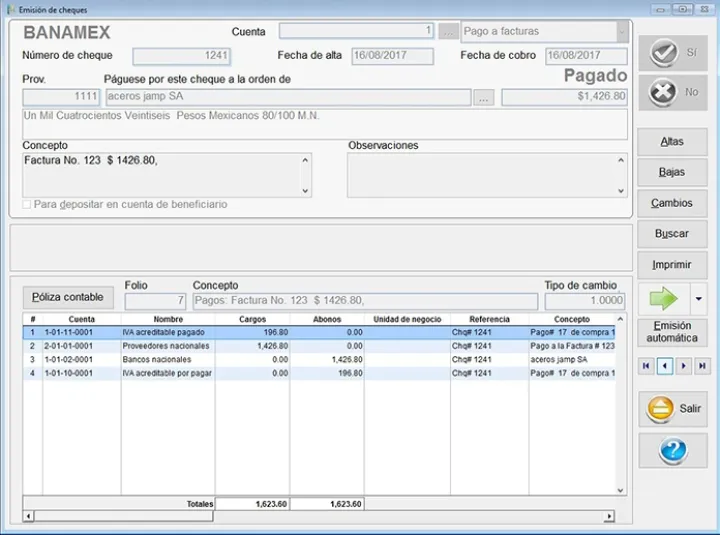Image resolution: width=720 pixels, height=535 pixels.
Task: Click the No cancel X button
Action: (672, 93)
